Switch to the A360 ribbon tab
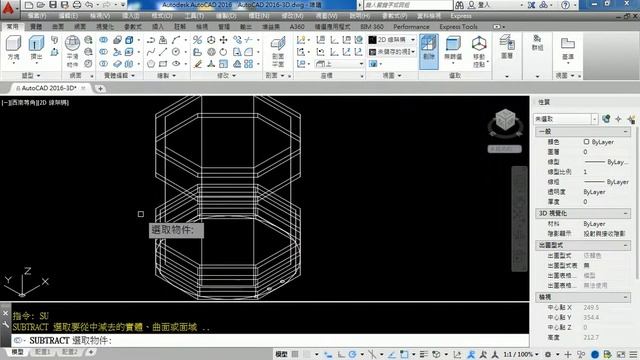This screenshot has width=640, height=360. 297,27
